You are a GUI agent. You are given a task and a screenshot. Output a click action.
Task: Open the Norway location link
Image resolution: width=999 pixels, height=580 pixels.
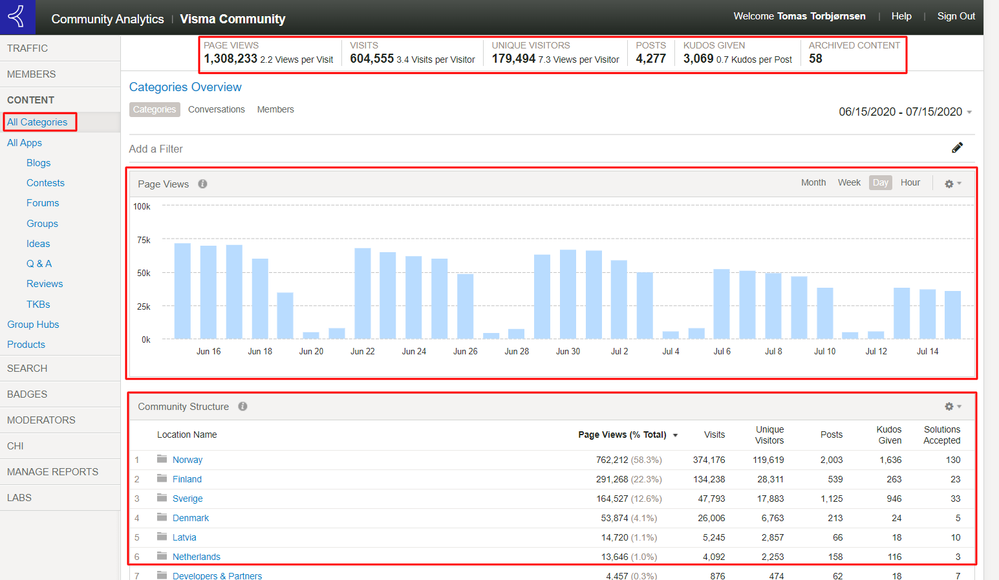[x=187, y=460]
